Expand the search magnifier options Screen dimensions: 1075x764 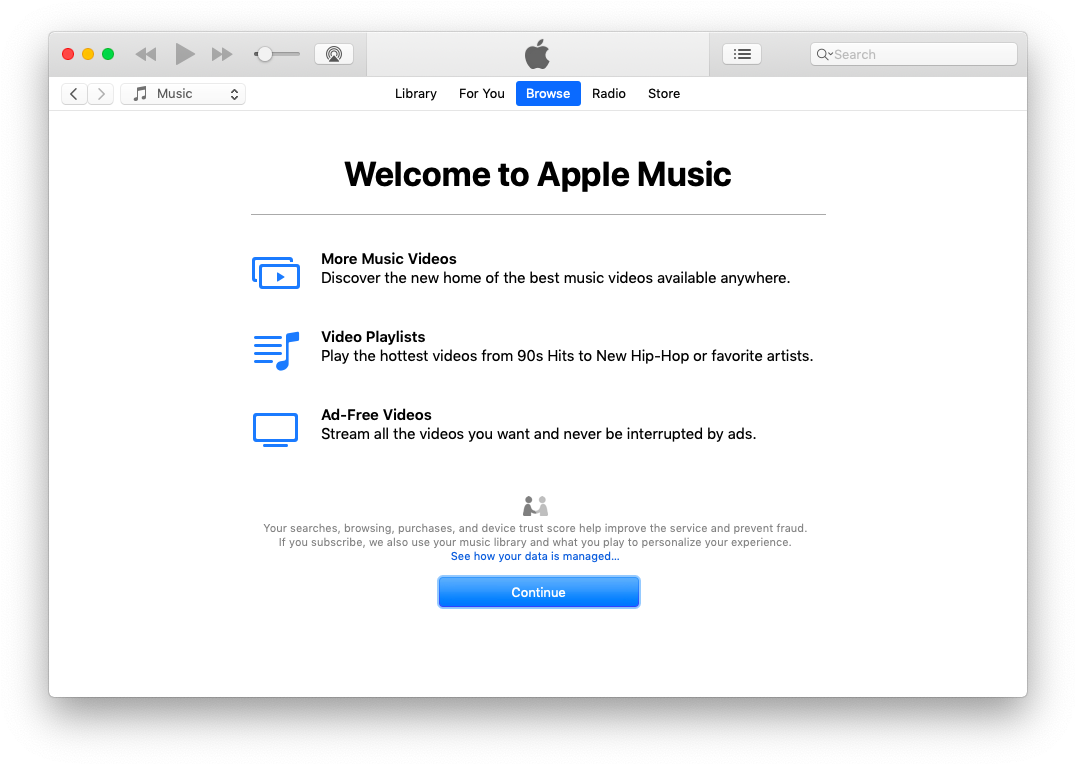824,55
